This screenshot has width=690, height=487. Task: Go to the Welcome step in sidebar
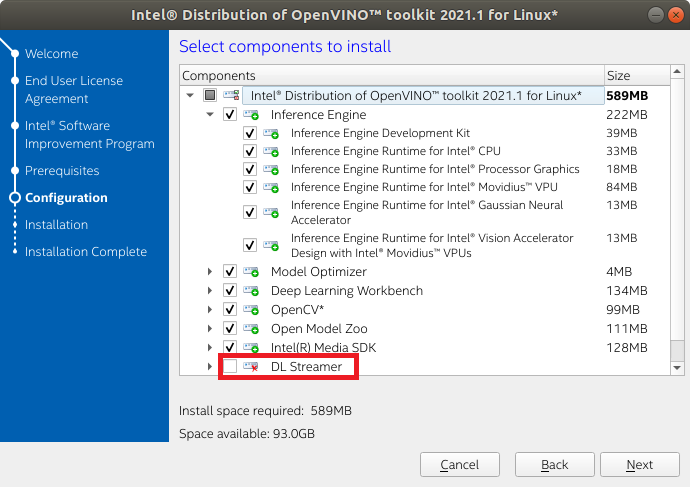51,54
